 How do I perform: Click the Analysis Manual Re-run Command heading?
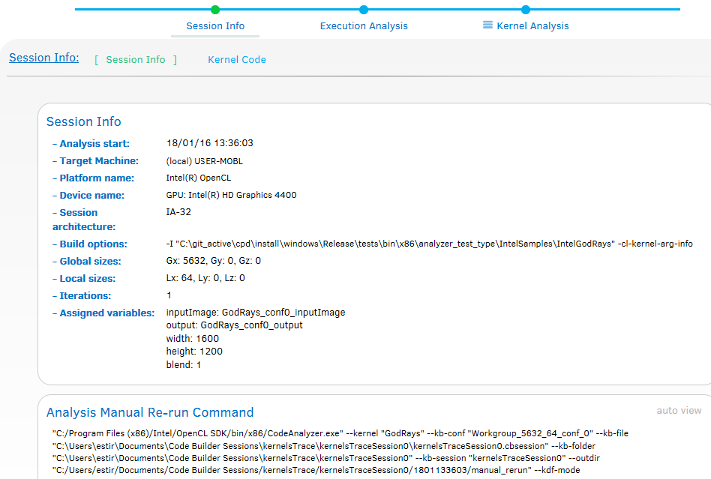point(150,412)
